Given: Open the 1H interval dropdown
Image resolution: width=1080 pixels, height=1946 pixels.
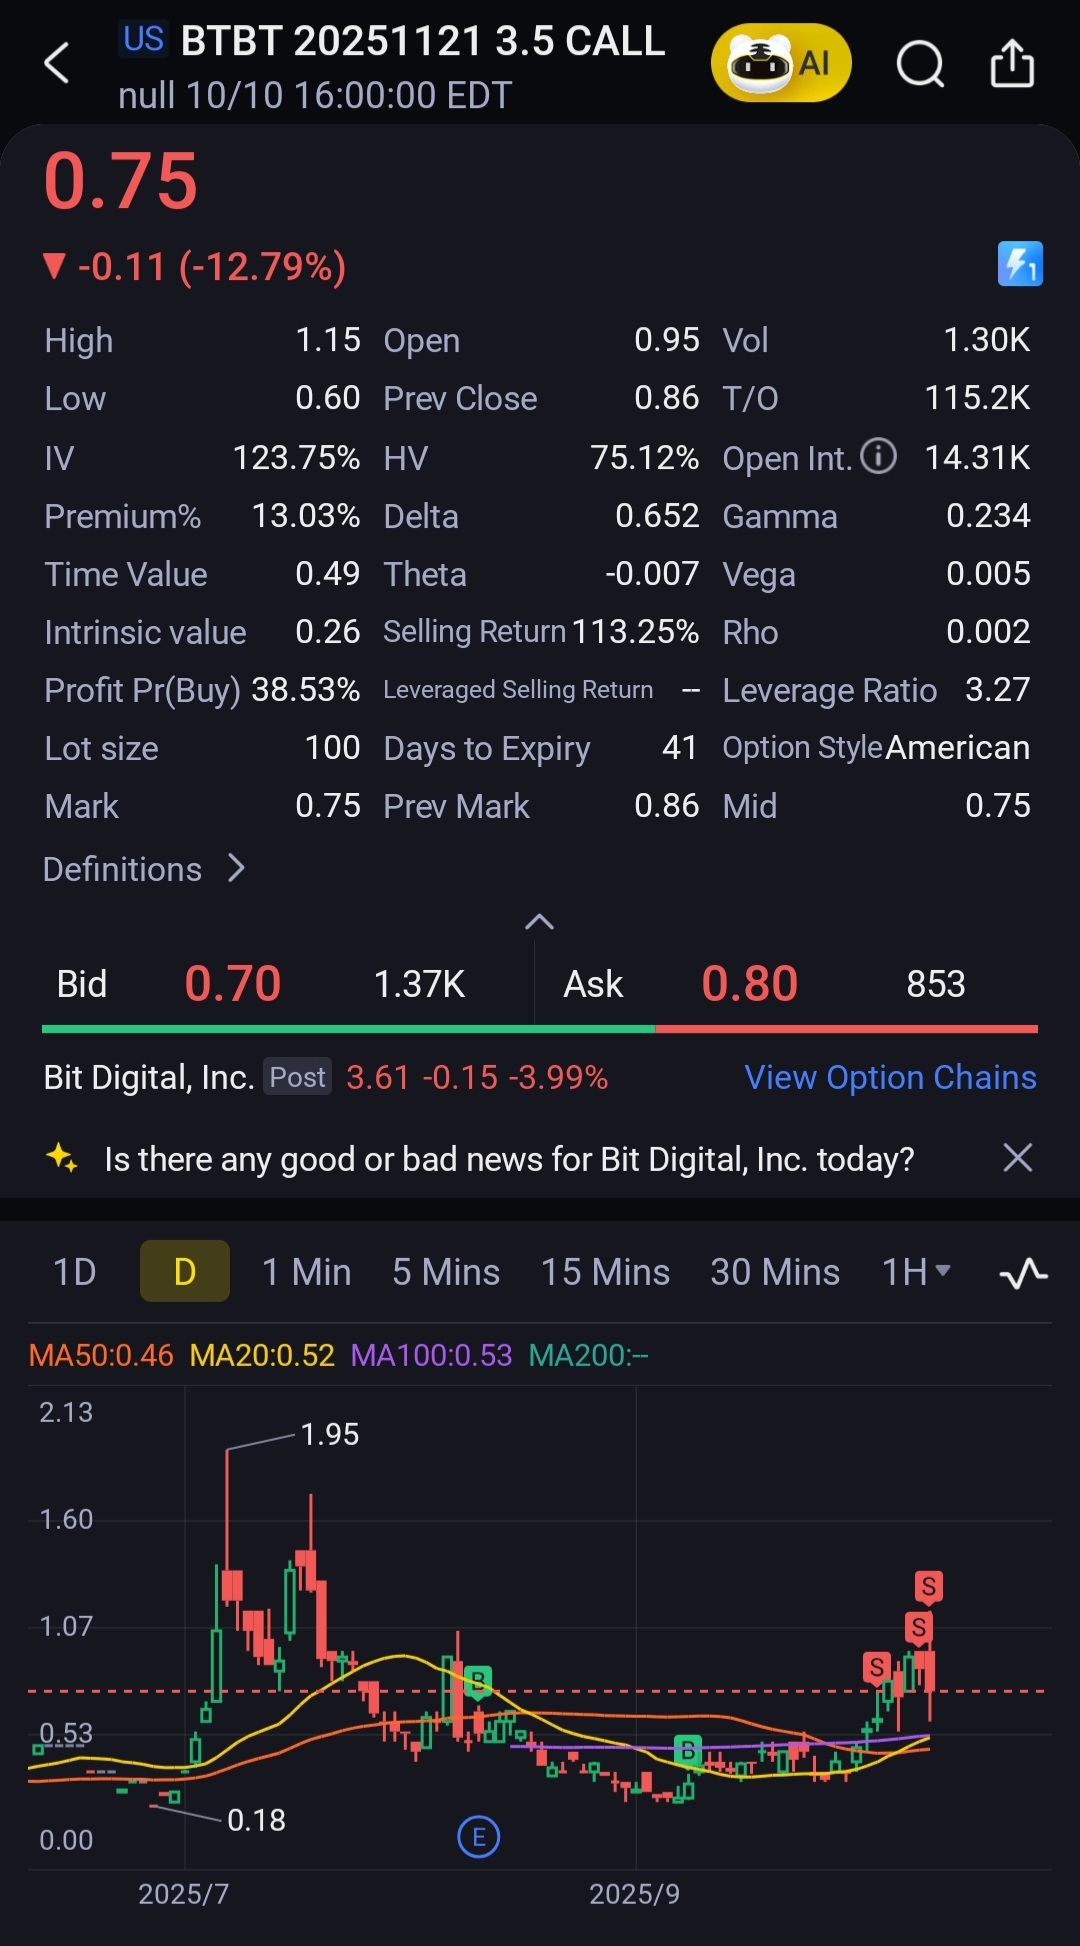Looking at the screenshot, I should 916,1272.
